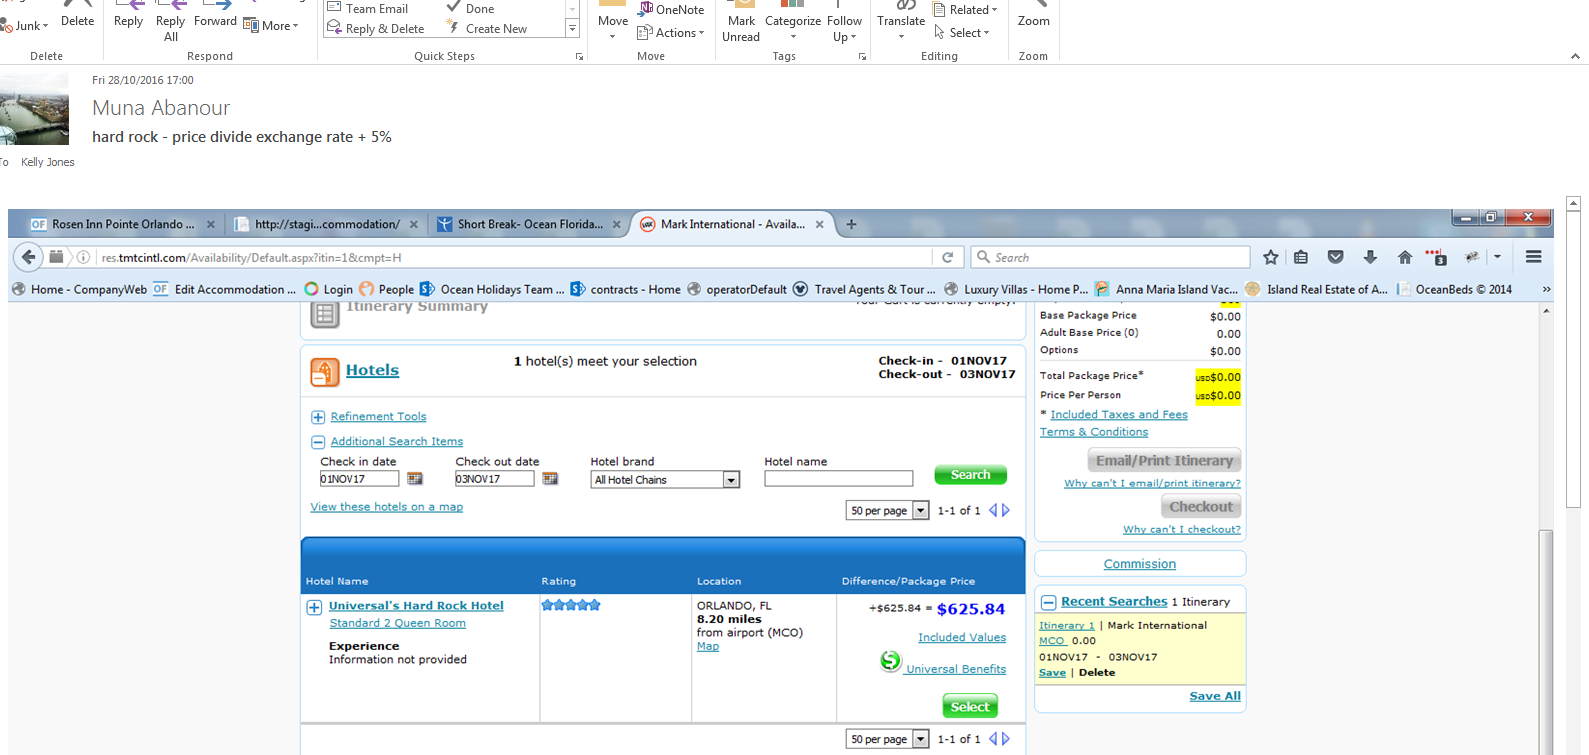Click the sender photo thumbnail of Muna Abanour
The width and height of the screenshot is (1589, 755).
[x=34, y=109]
